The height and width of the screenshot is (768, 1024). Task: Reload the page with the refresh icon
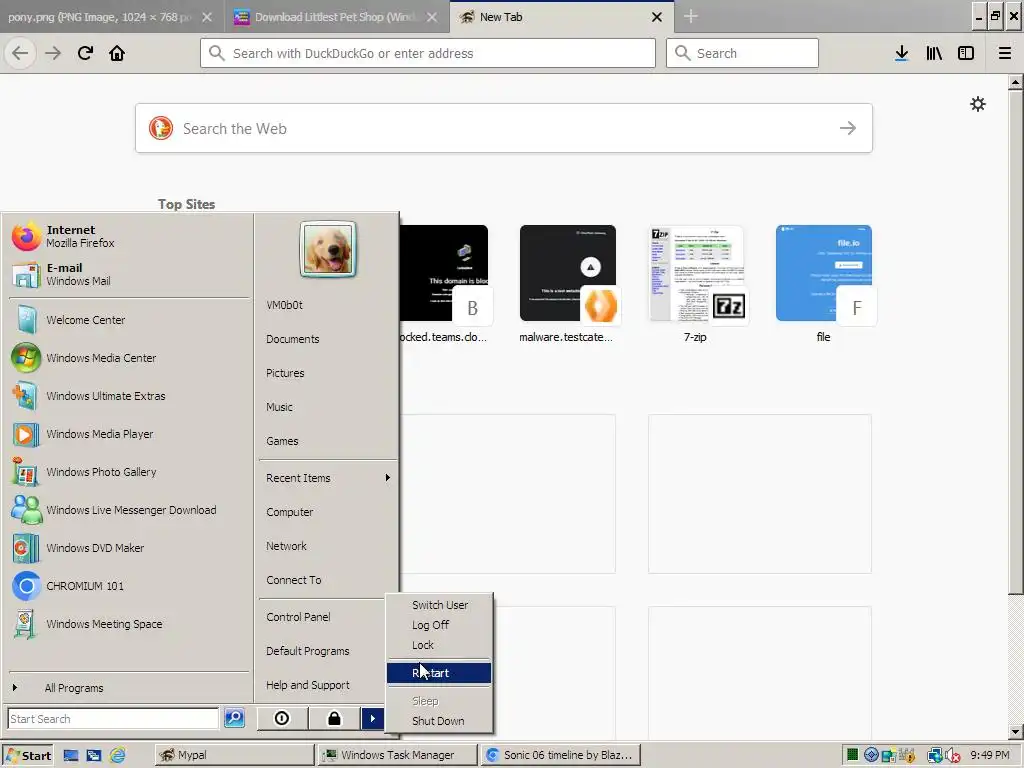pyautogui.click(x=85, y=53)
